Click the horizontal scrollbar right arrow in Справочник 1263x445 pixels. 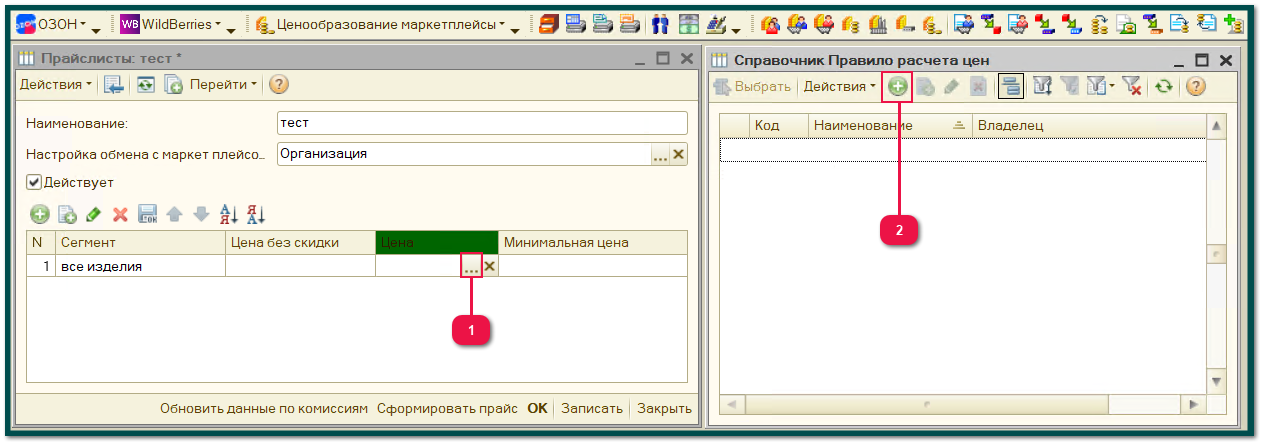1193,404
